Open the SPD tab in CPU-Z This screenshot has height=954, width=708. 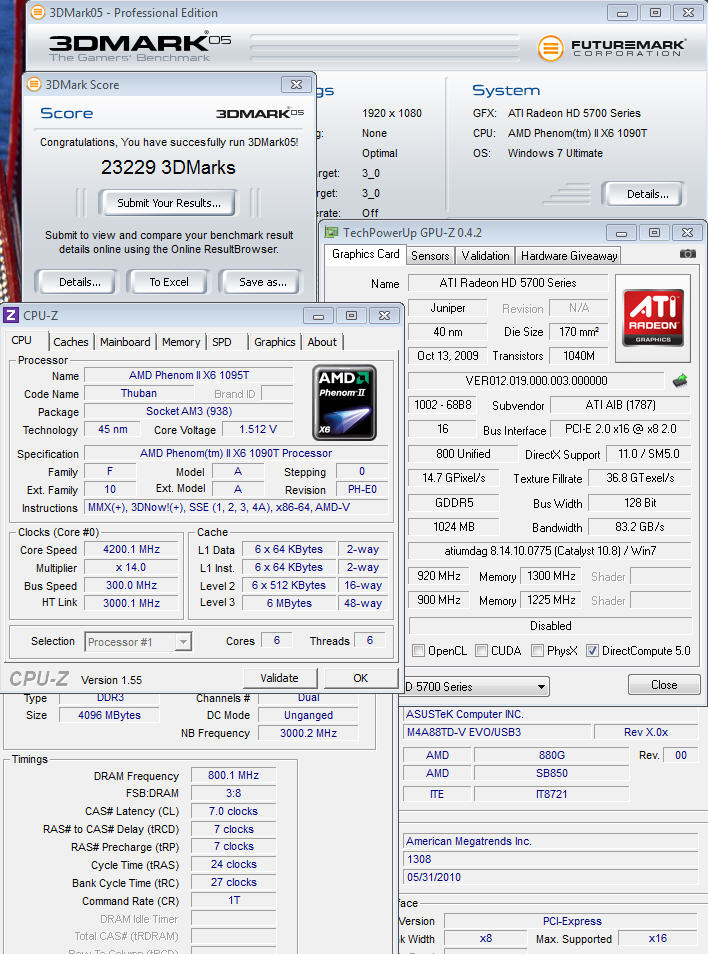click(221, 342)
